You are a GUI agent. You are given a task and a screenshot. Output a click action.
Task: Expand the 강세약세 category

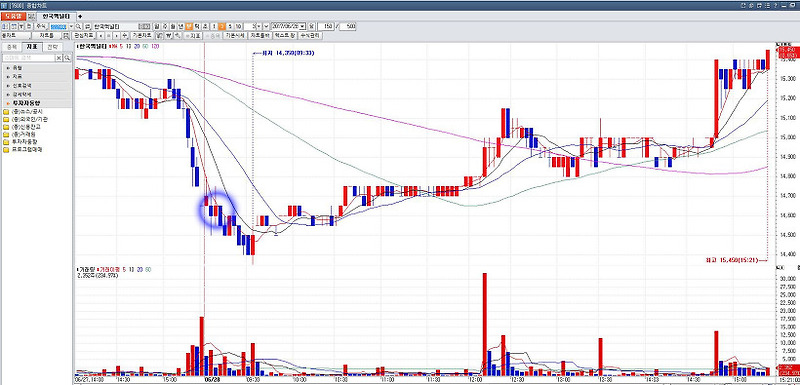point(36,94)
